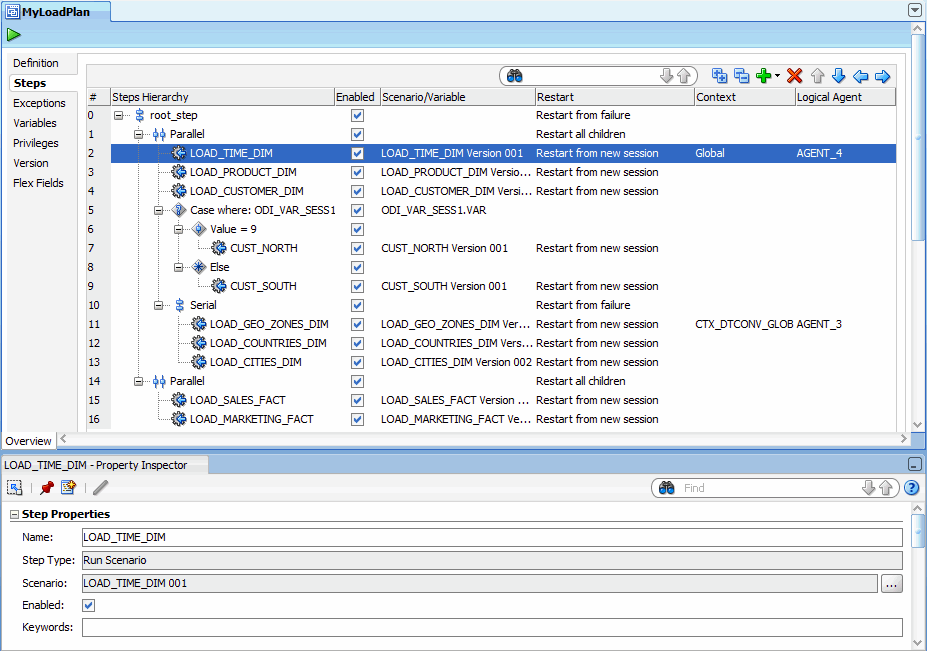Toggle Enabled checkbox in Step Properties
Screen dimensions: 927x651
tap(89, 605)
